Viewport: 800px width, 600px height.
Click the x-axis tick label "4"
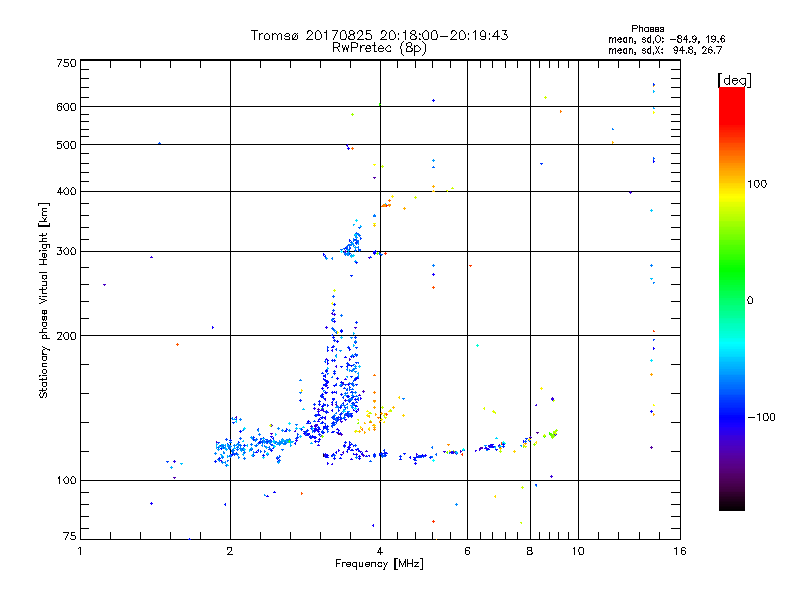(x=380, y=551)
